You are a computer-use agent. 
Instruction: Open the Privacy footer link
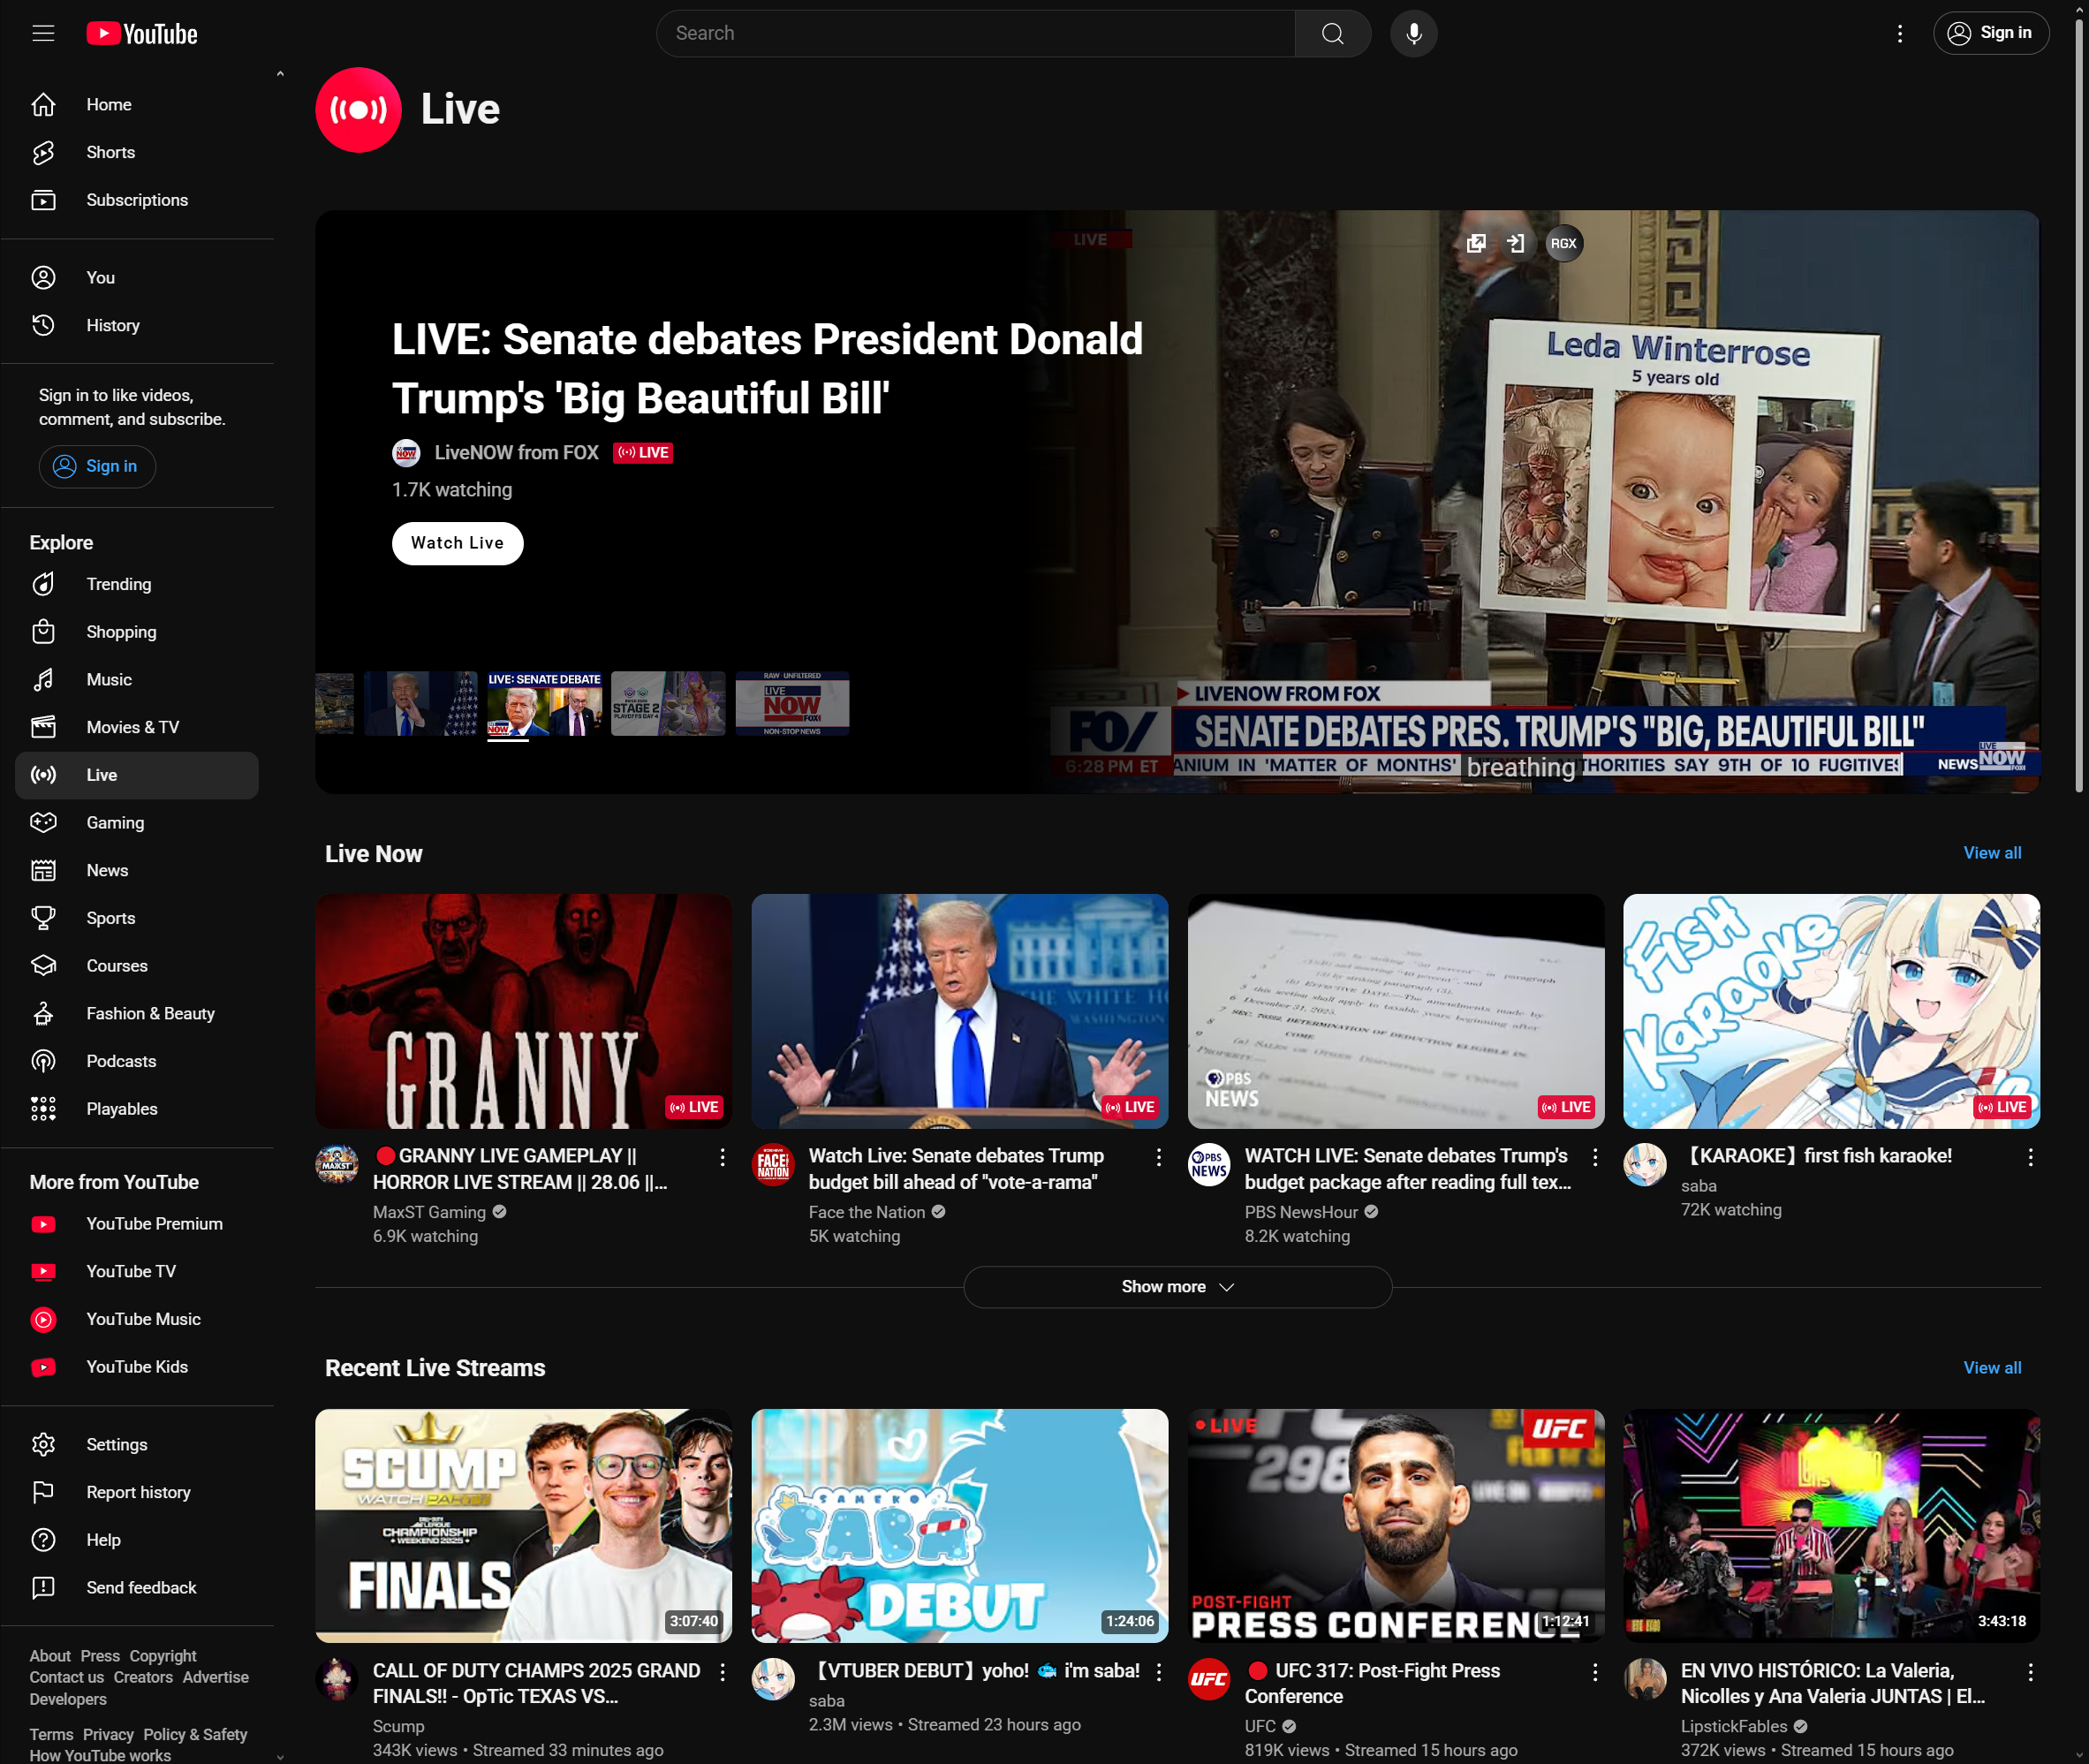[108, 1735]
